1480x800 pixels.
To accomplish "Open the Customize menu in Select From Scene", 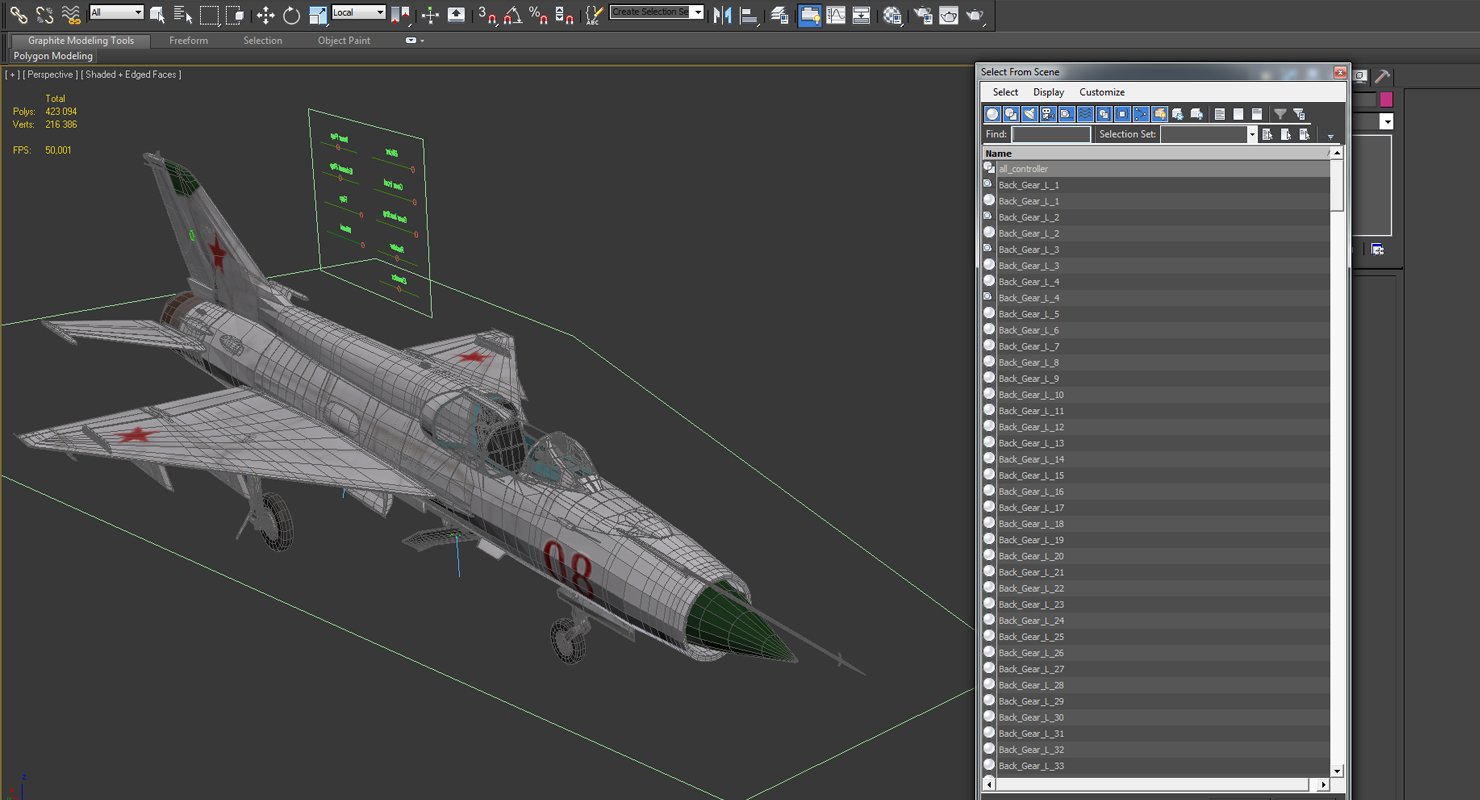I will point(1102,92).
